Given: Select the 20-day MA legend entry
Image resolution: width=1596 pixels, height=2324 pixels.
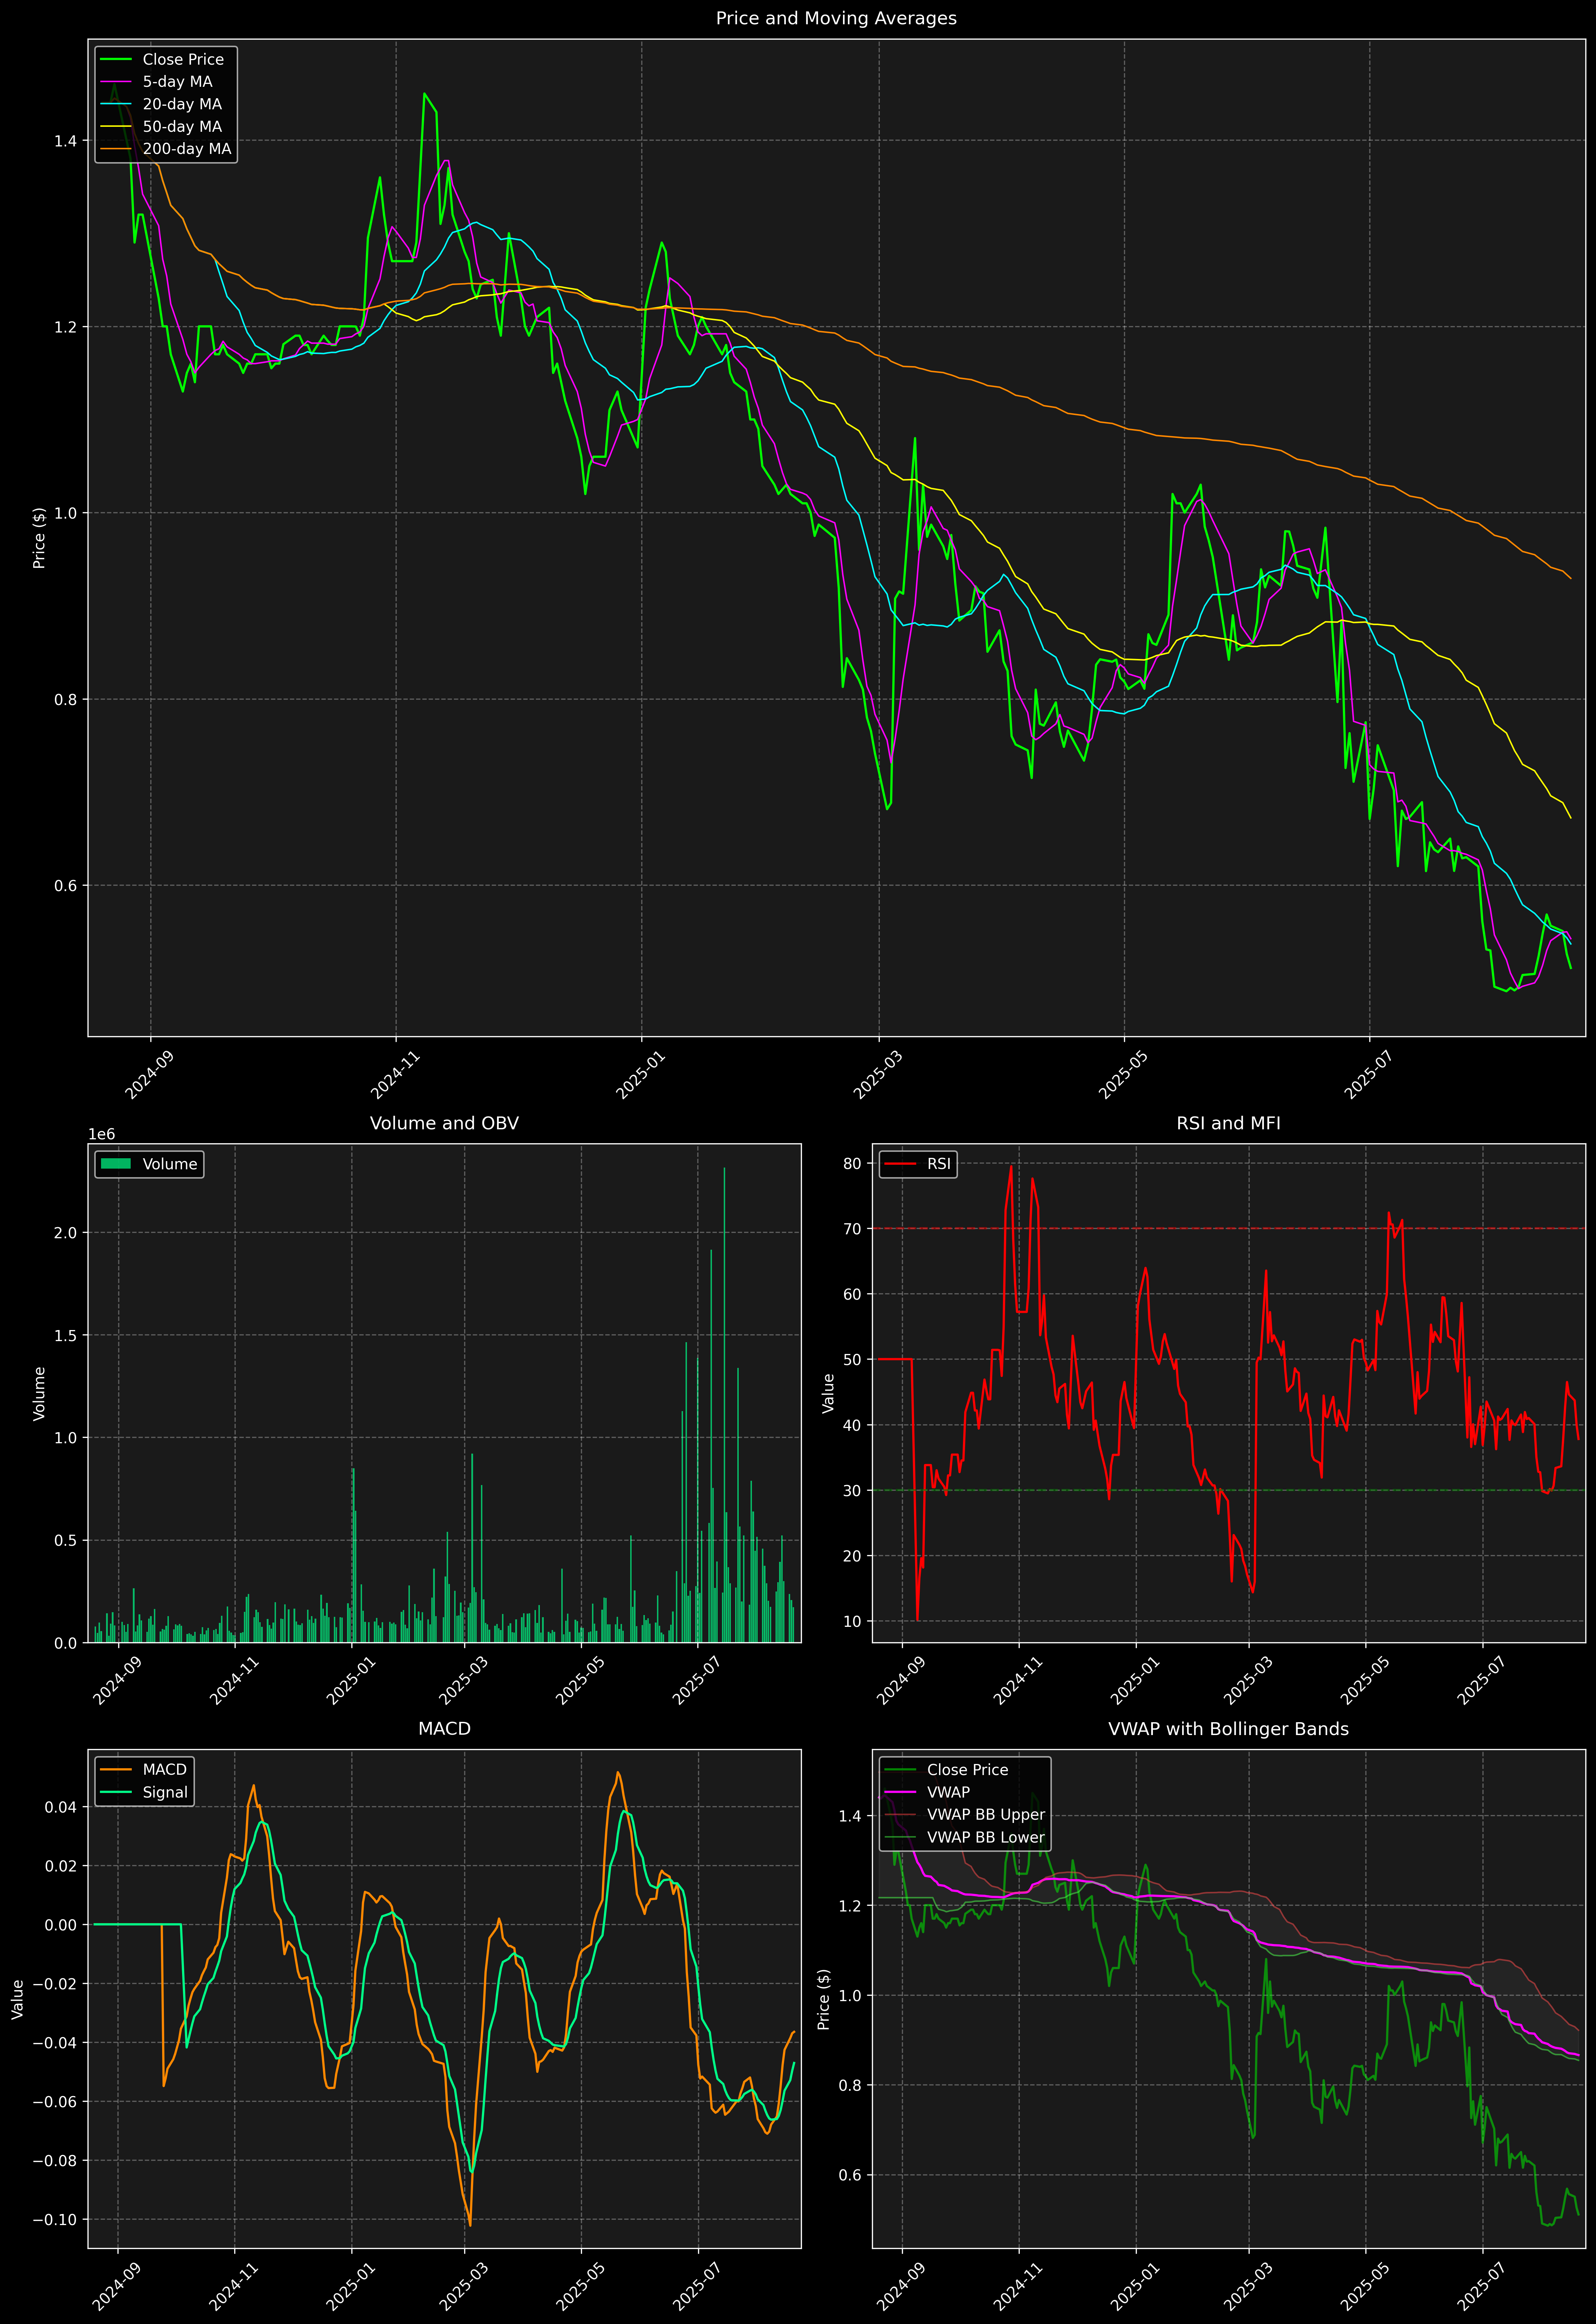Looking at the screenshot, I should tap(182, 104).
